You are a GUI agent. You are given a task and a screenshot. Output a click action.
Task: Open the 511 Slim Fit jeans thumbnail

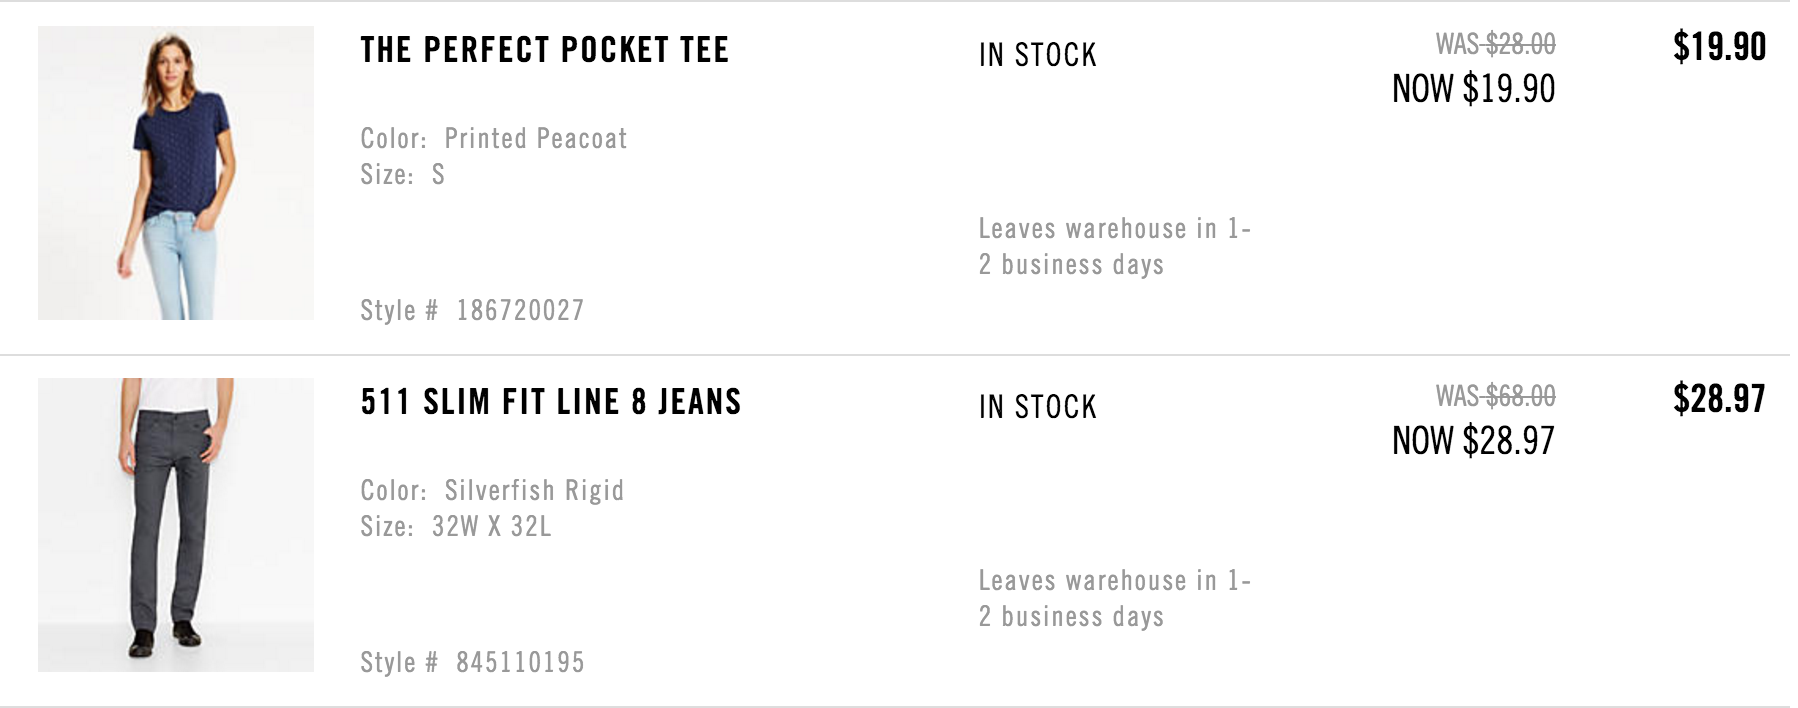(x=176, y=525)
